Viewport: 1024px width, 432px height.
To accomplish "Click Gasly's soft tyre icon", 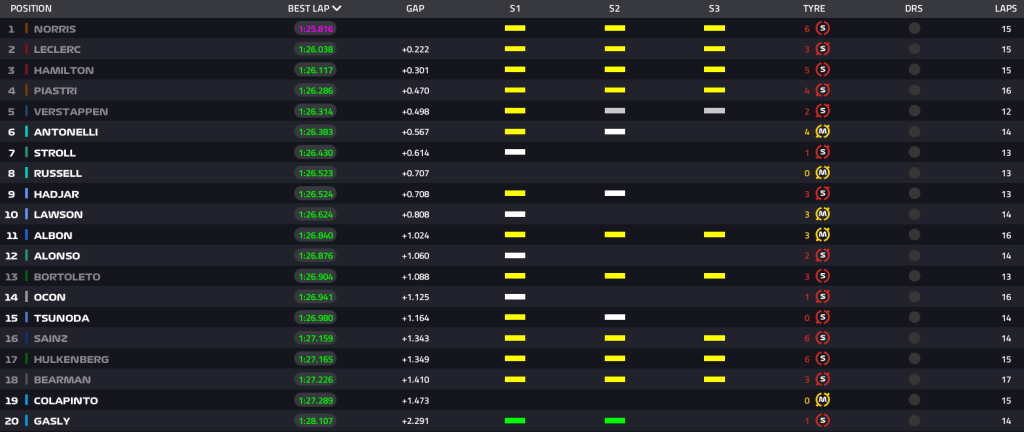I will (x=823, y=421).
